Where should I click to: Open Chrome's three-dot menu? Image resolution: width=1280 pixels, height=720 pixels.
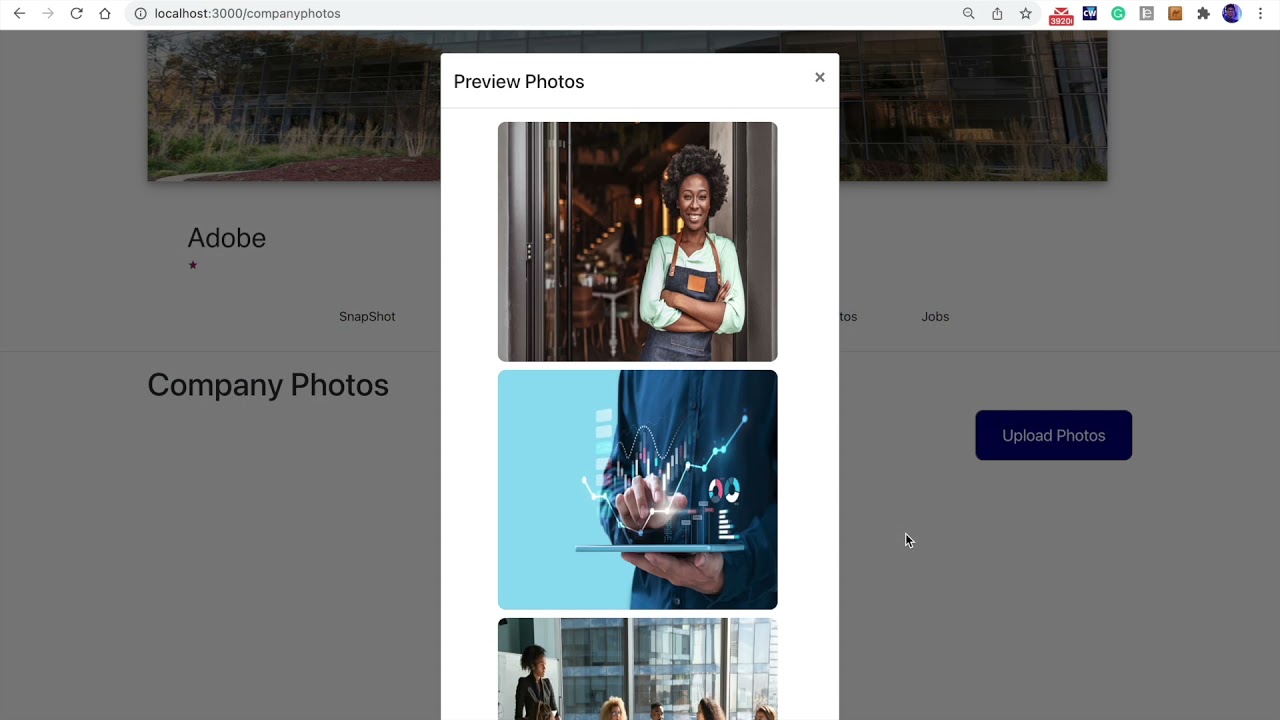pyautogui.click(x=1260, y=13)
